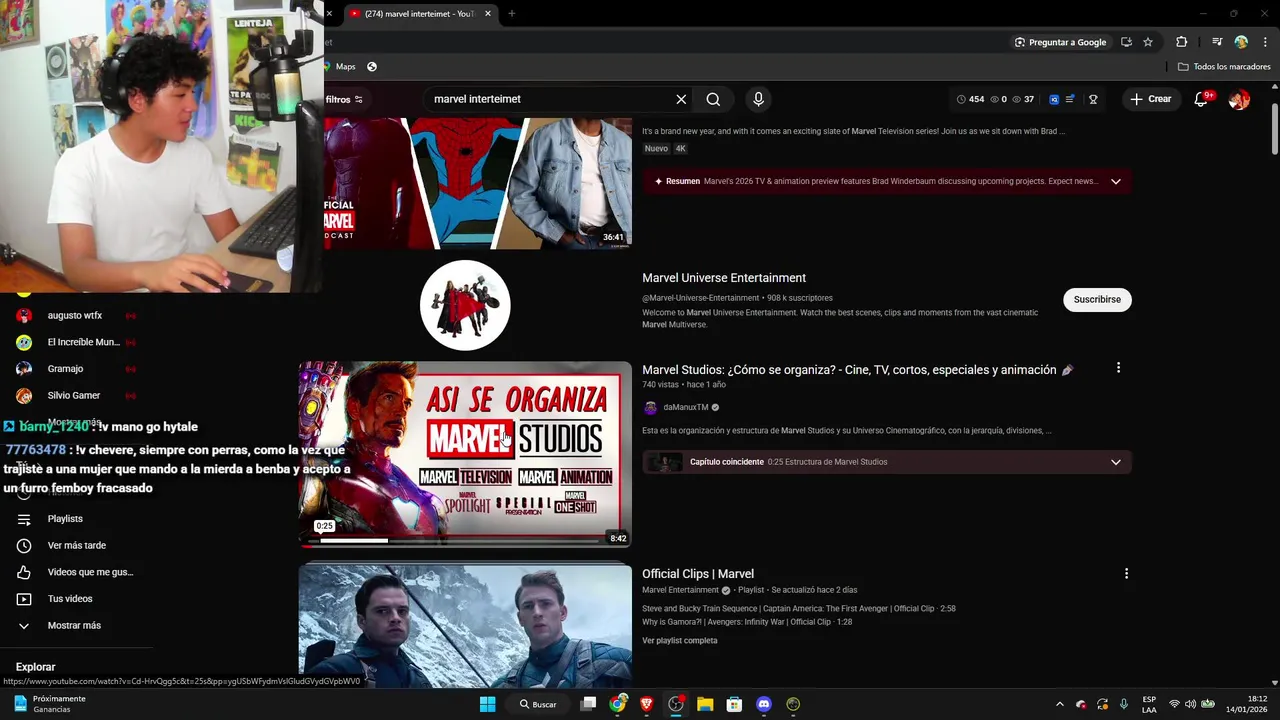This screenshot has width=1280, height=720.
Task: Open Marvel Universe Entertainment channel avatar
Action: coord(465,305)
